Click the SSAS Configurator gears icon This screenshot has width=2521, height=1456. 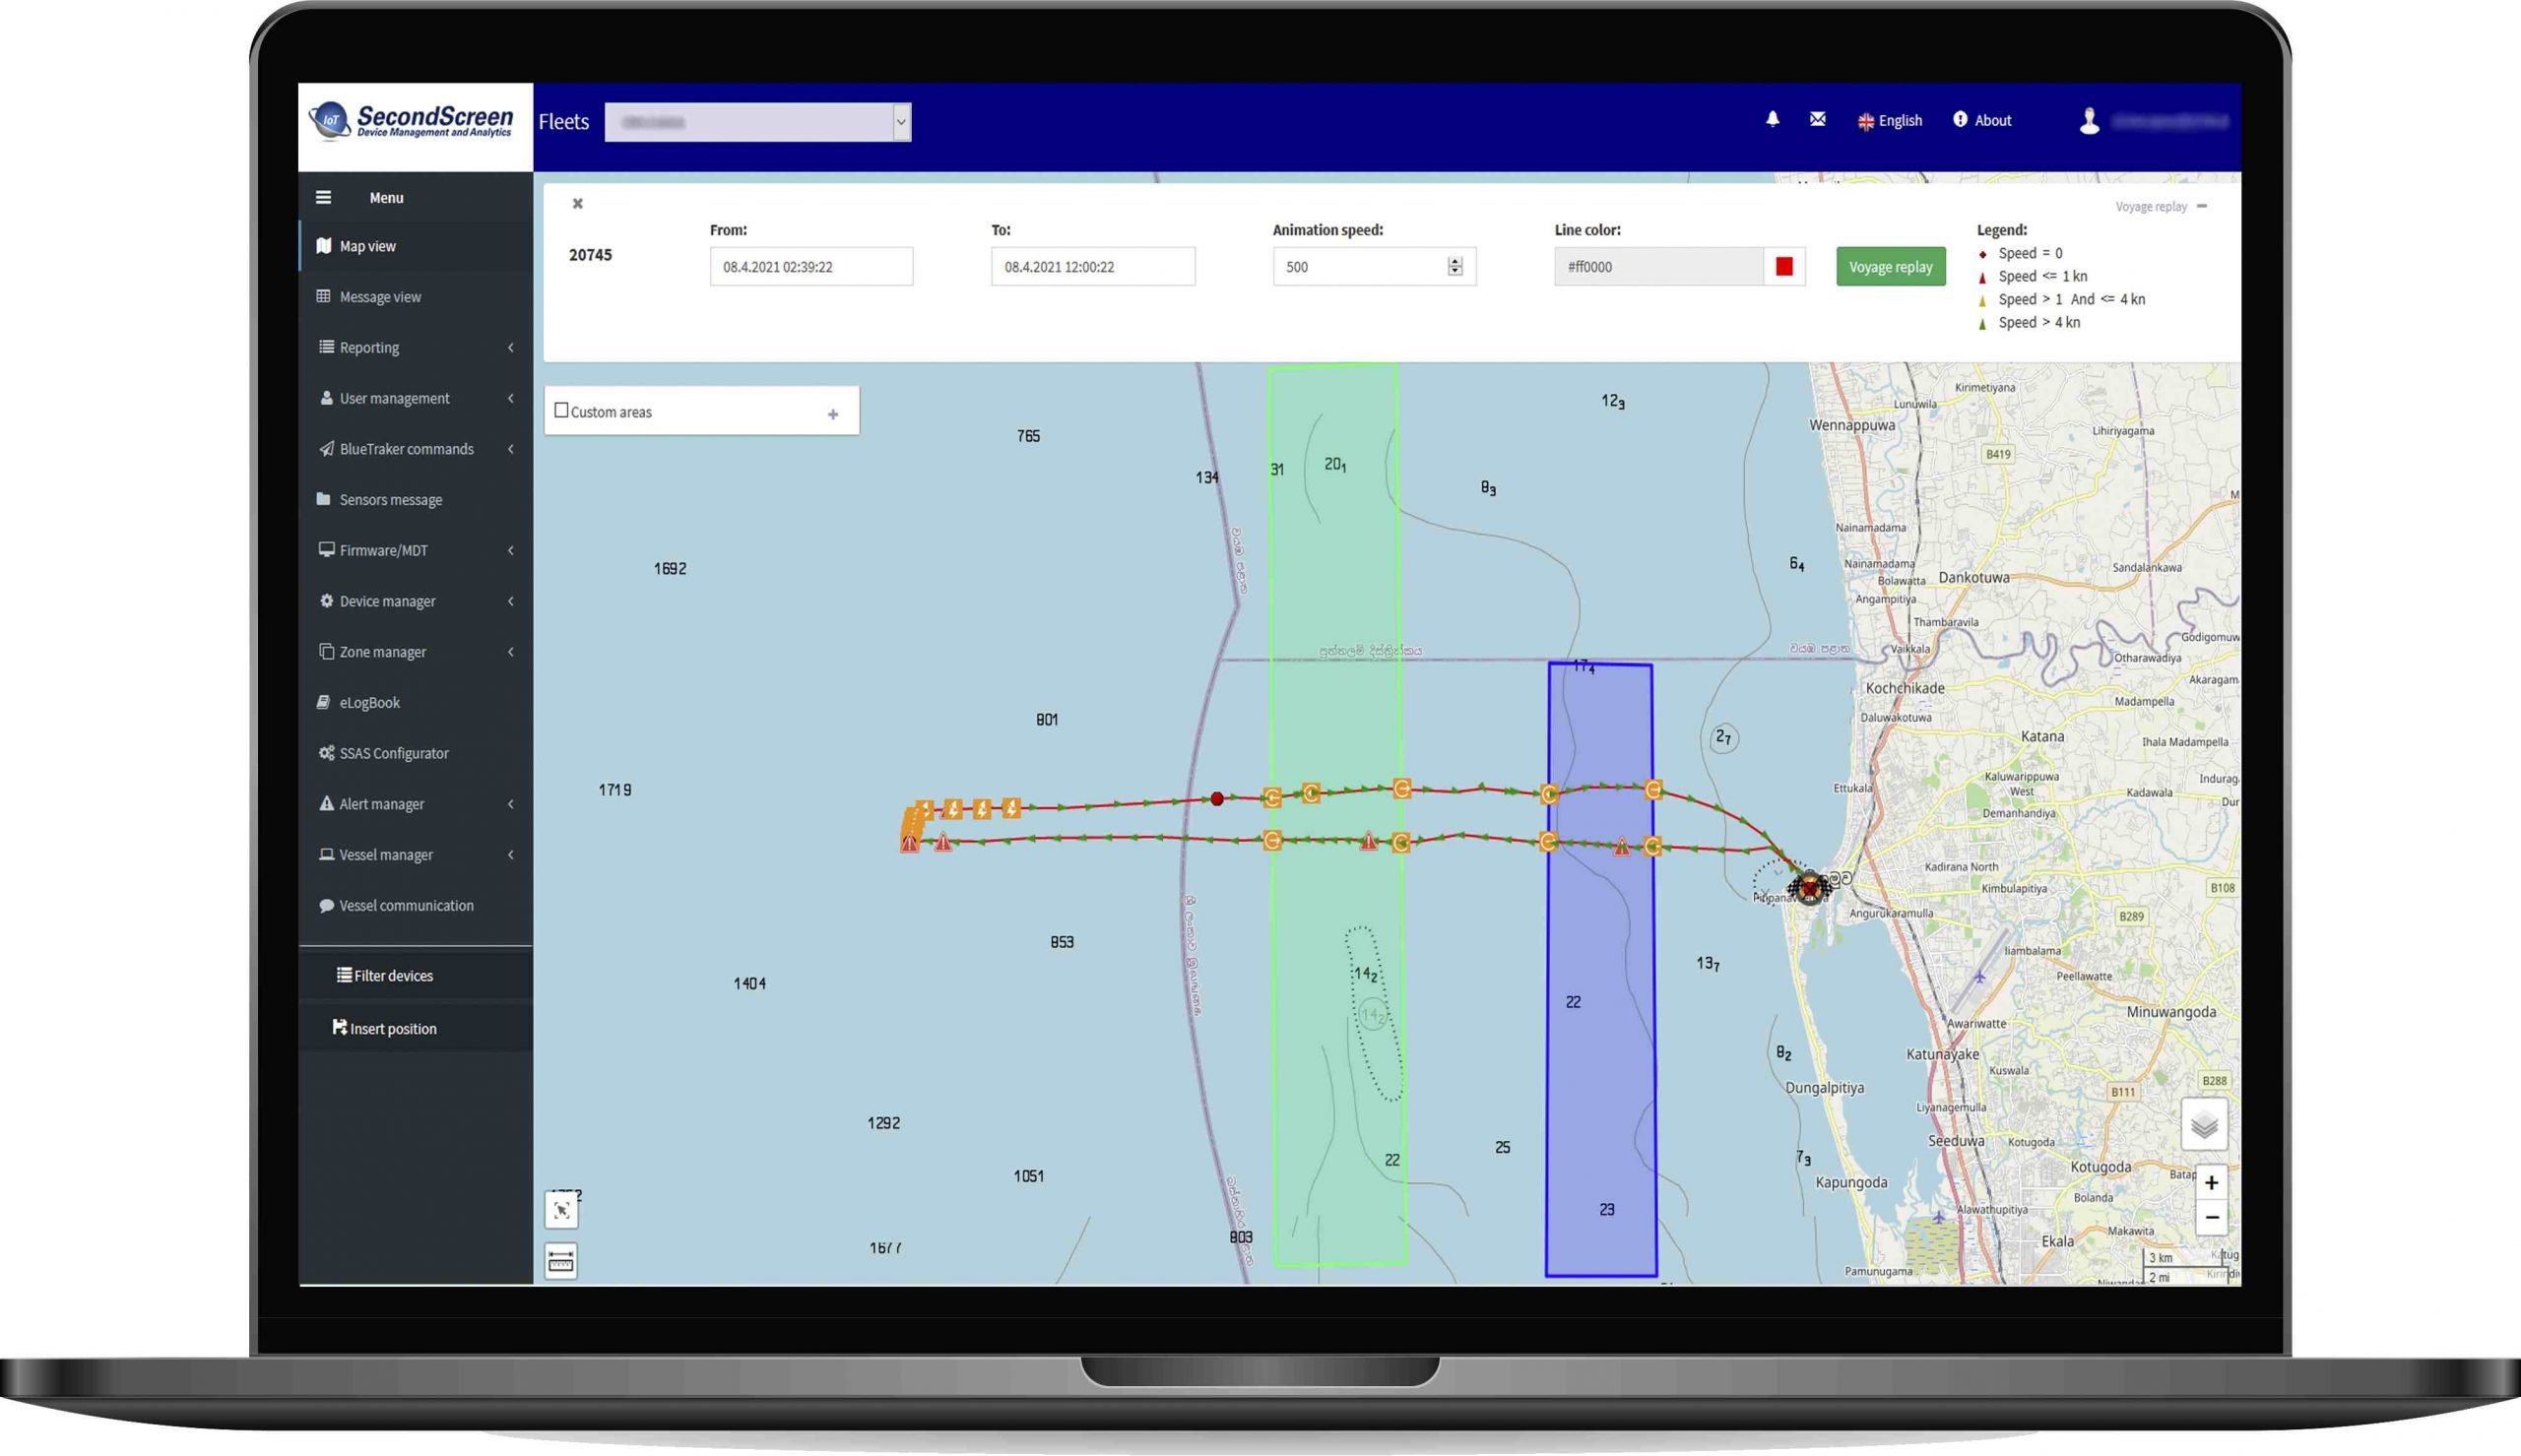(326, 752)
